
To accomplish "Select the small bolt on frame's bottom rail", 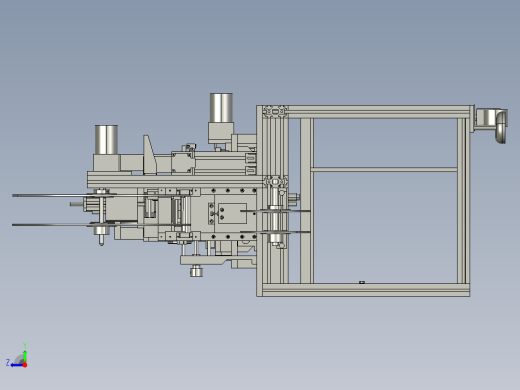I will [362, 282].
